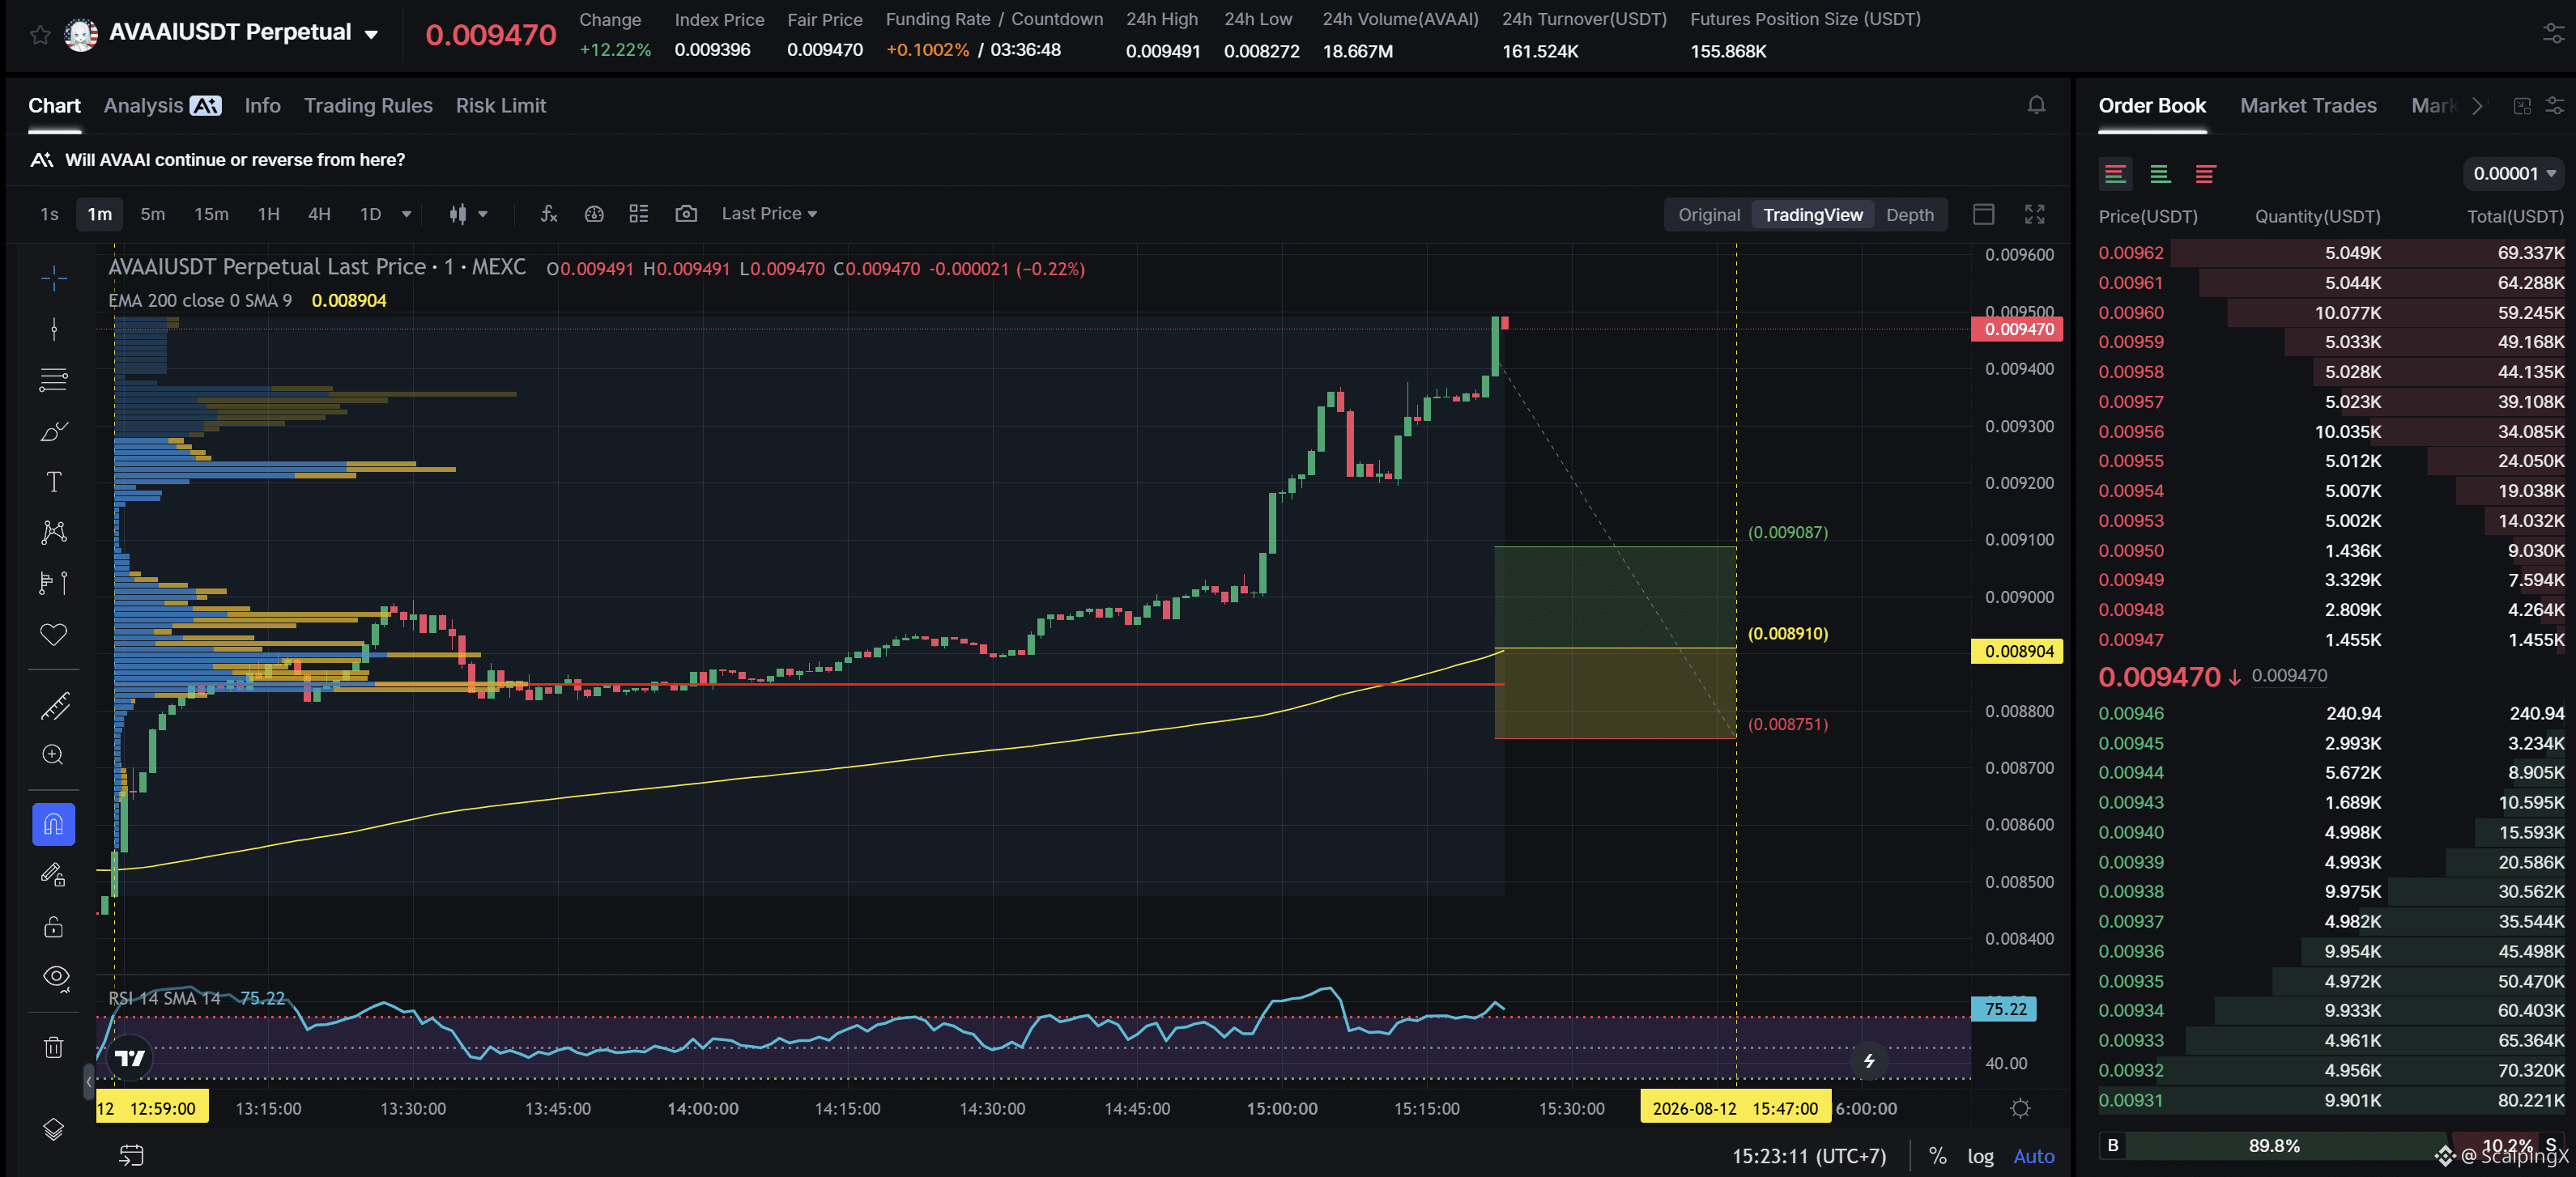
Task: Toggle the chart panel layout icon
Action: [x=1984, y=214]
